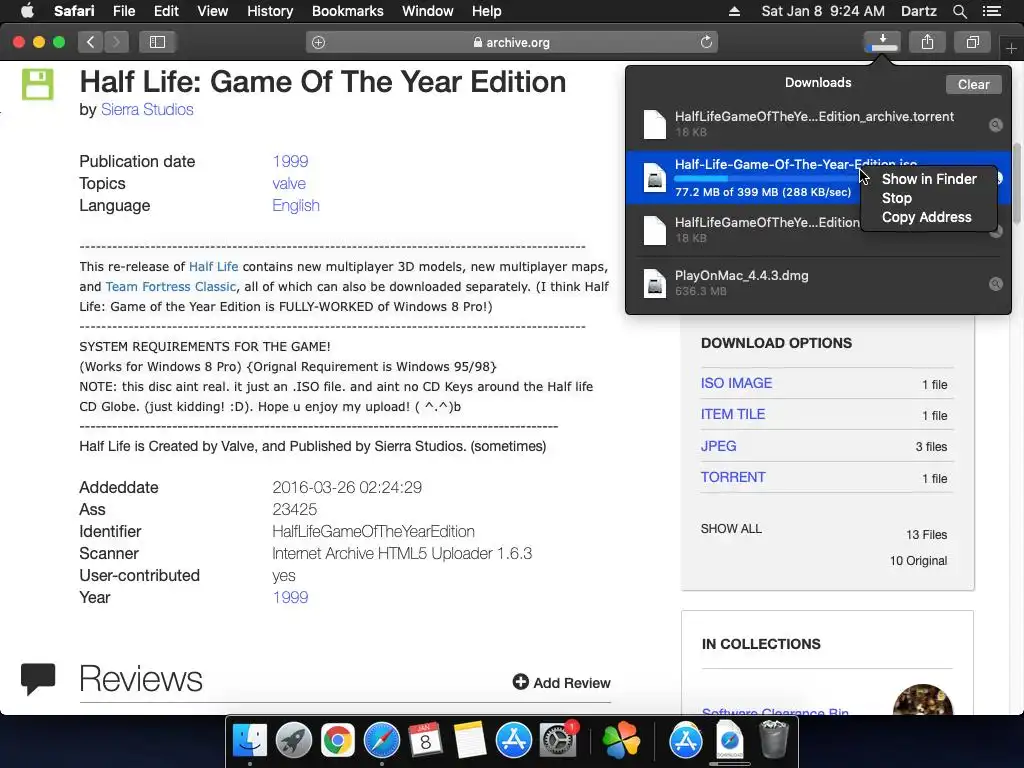The width and height of the screenshot is (1024, 768).
Task: Open Spotlight search in the menu bar
Action: pos(959,11)
